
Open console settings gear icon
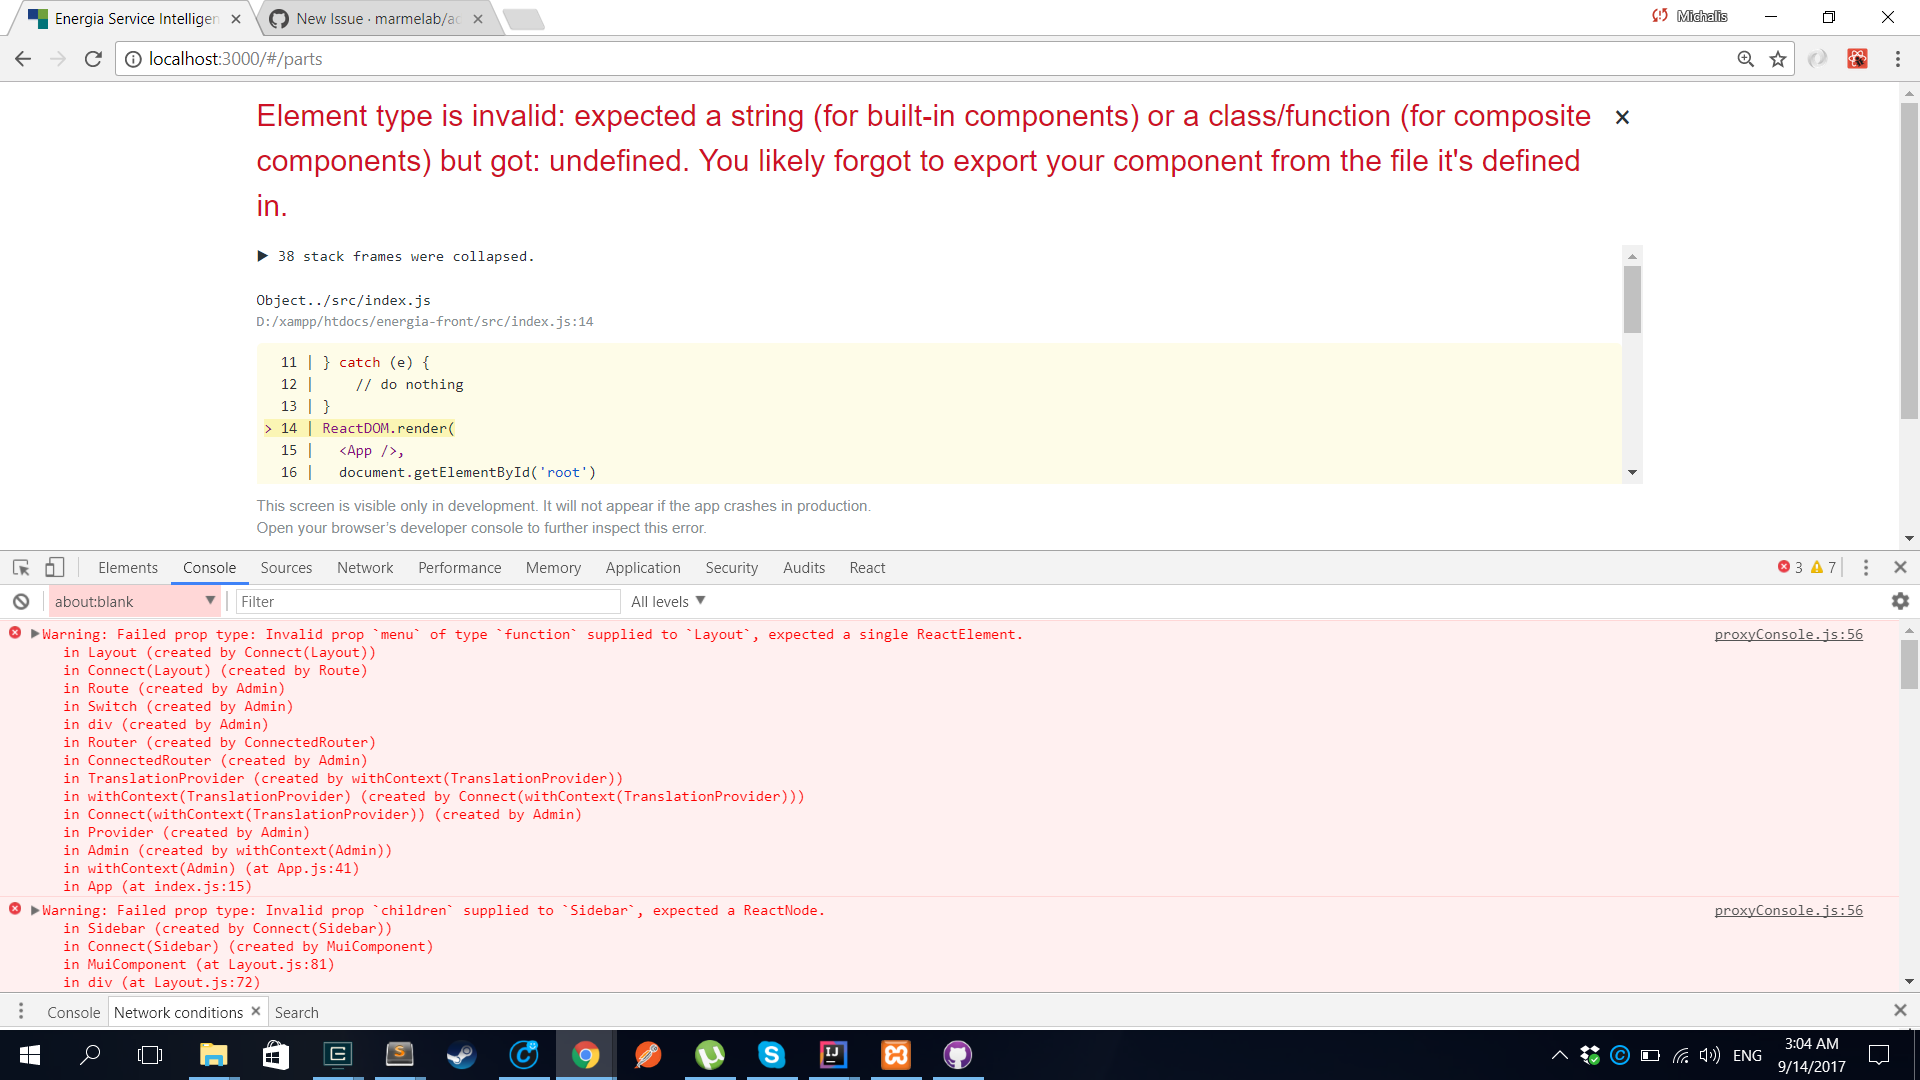[x=1900, y=601]
